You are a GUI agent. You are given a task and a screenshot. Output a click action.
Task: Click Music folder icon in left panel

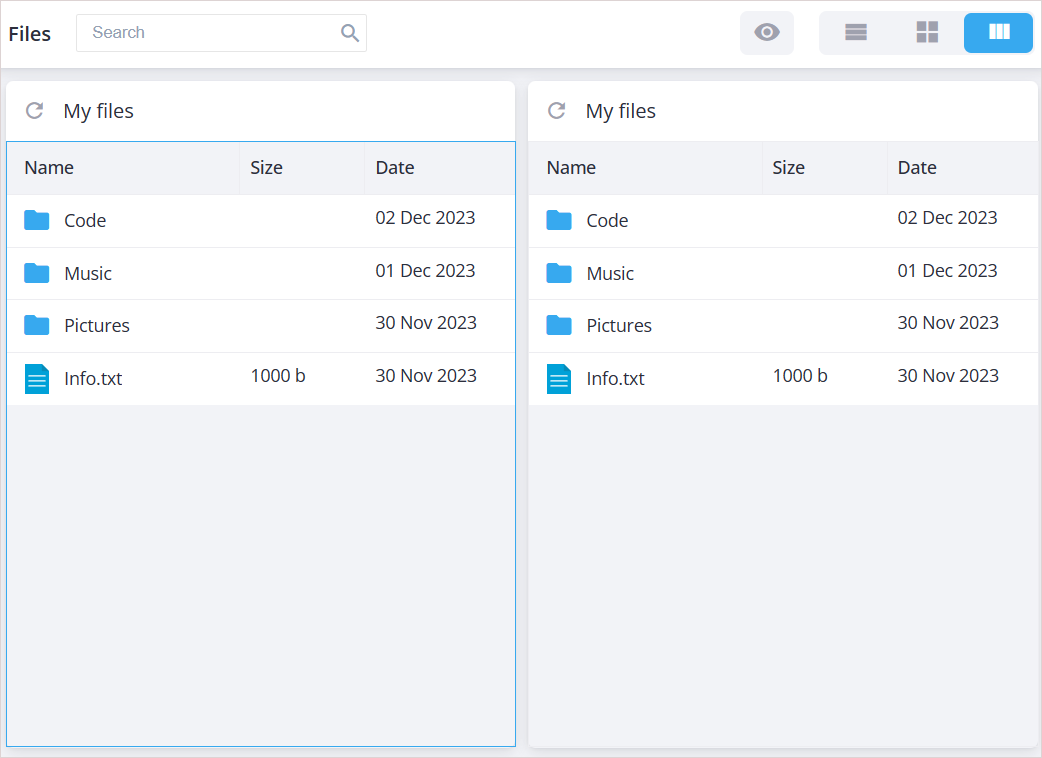point(37,273)
